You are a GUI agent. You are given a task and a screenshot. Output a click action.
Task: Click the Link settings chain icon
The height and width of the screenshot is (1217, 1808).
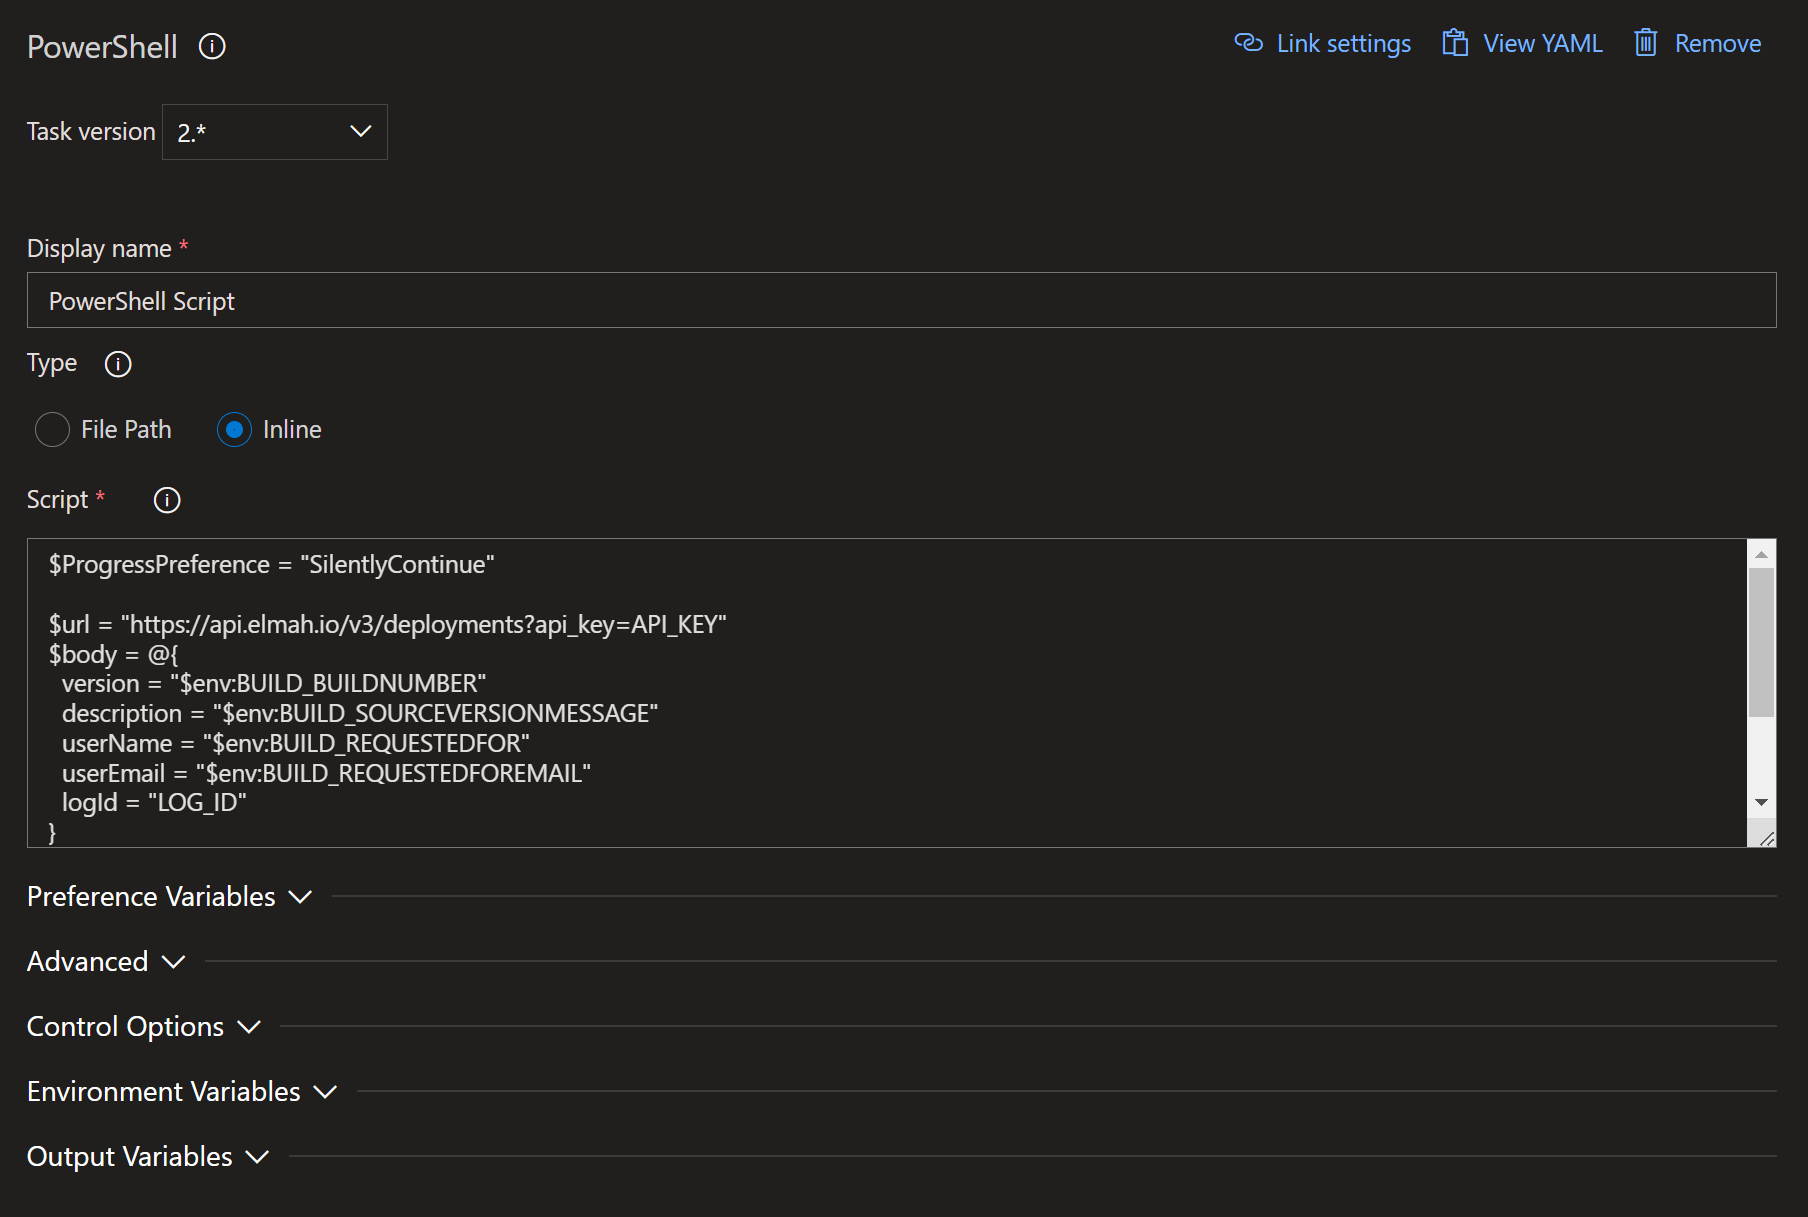click(1249, 43)
